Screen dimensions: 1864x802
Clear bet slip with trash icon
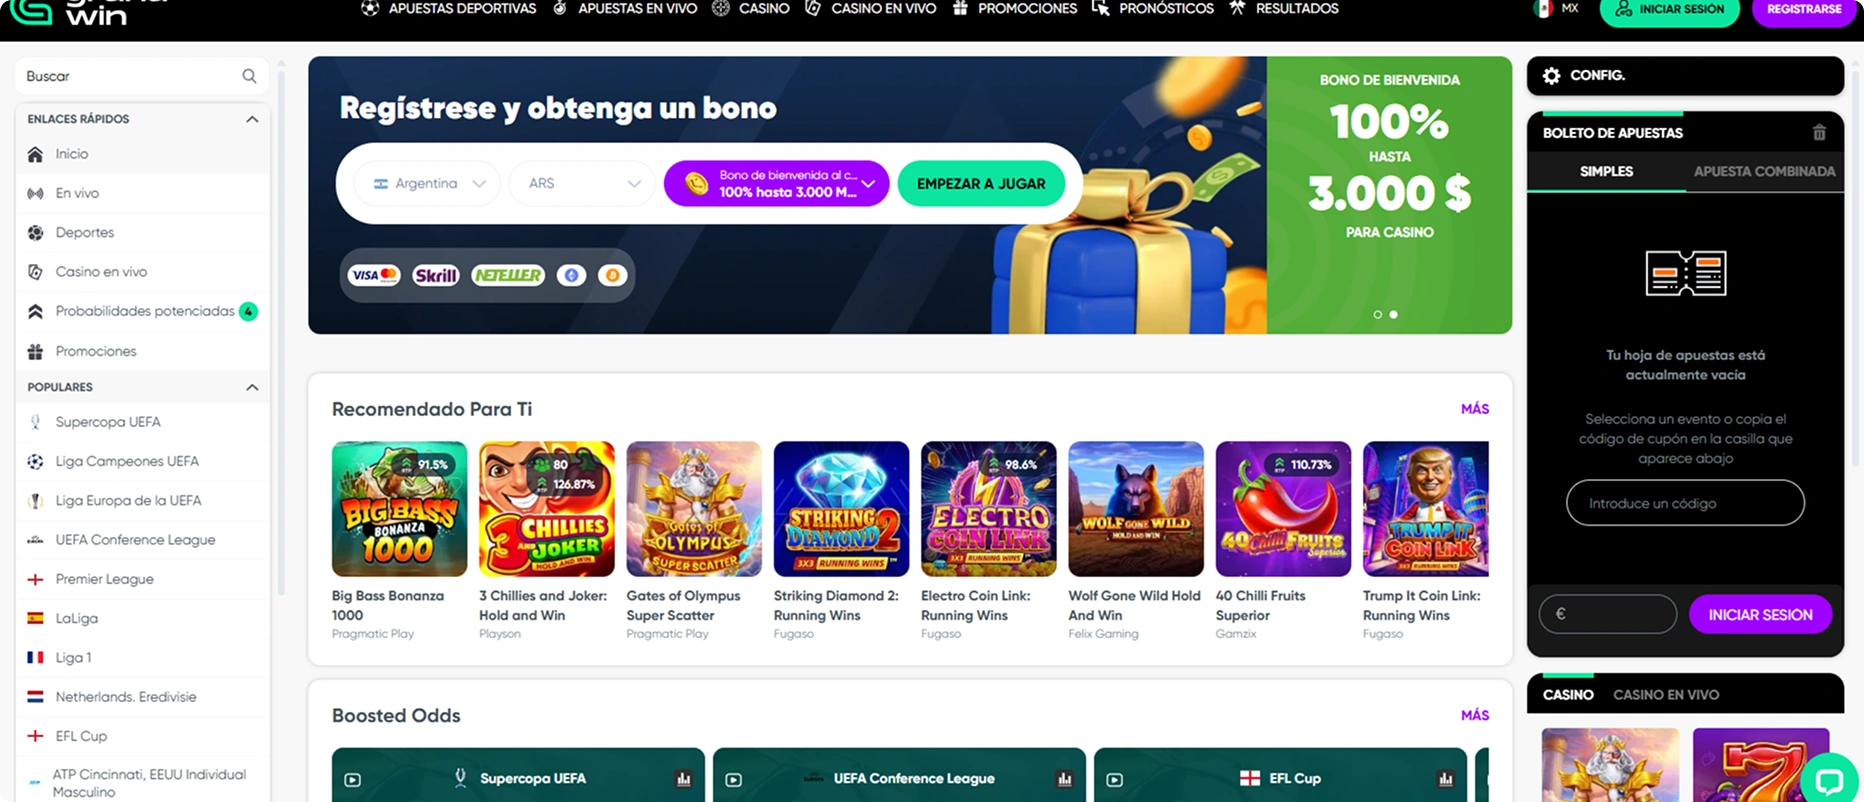1819,133
